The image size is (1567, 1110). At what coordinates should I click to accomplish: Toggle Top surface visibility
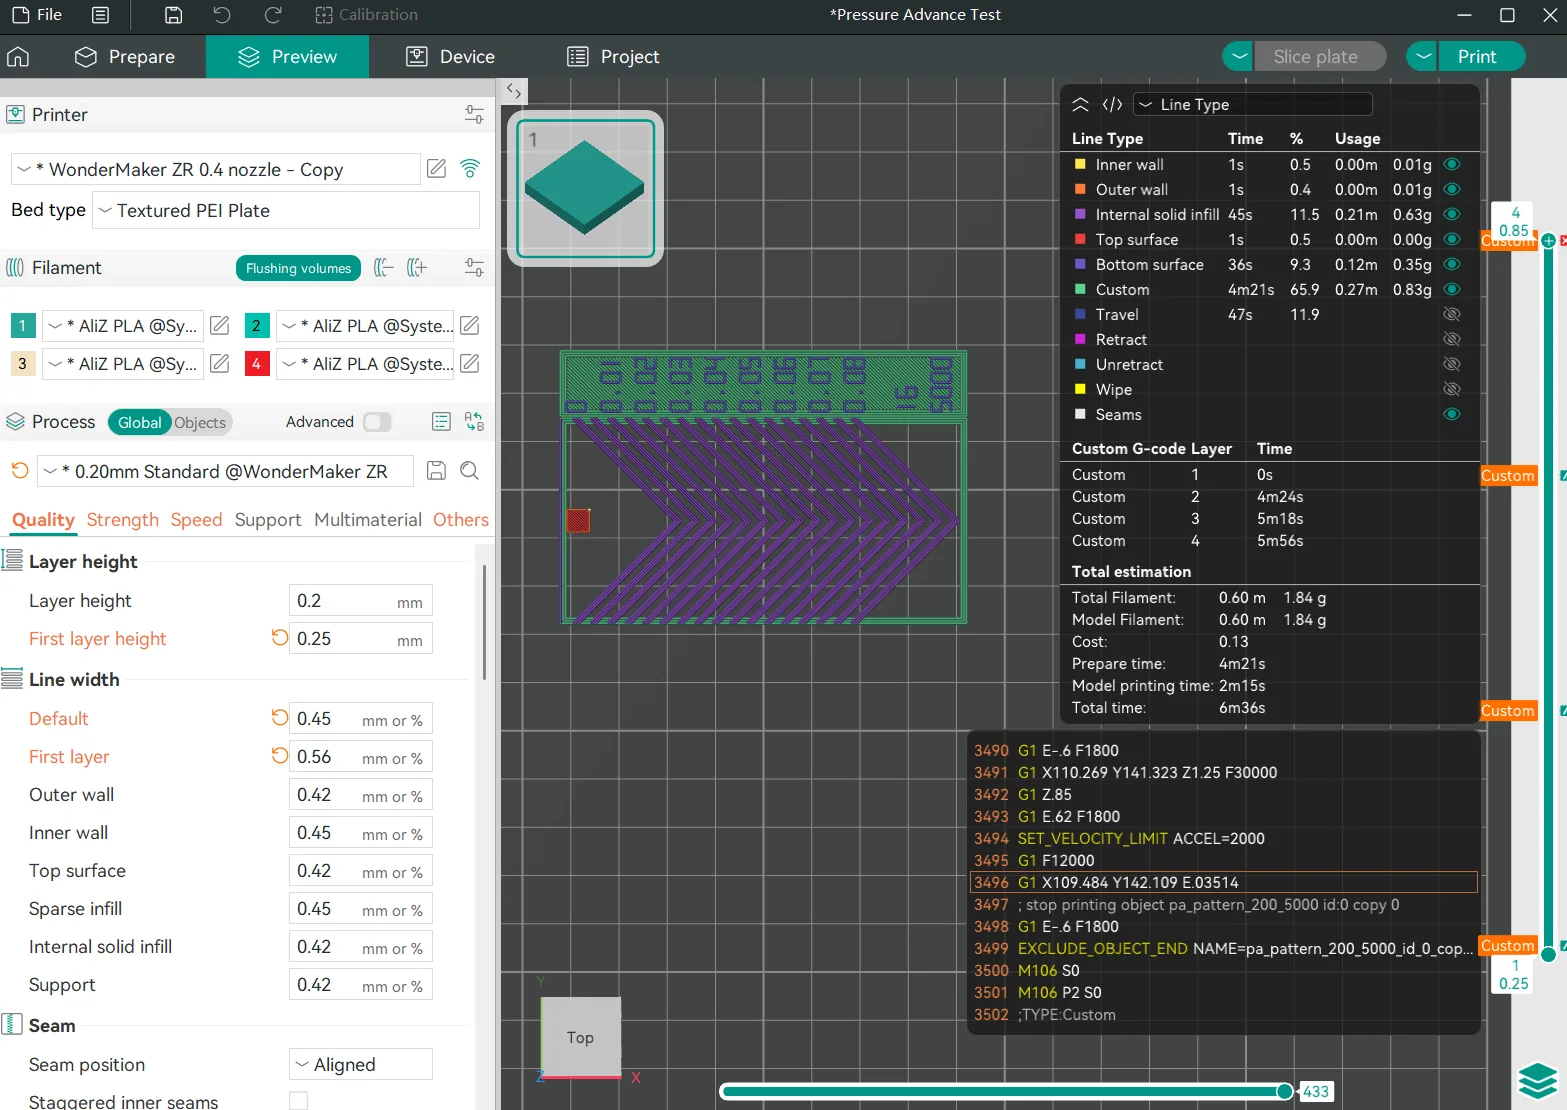(x=1452, y=239)
